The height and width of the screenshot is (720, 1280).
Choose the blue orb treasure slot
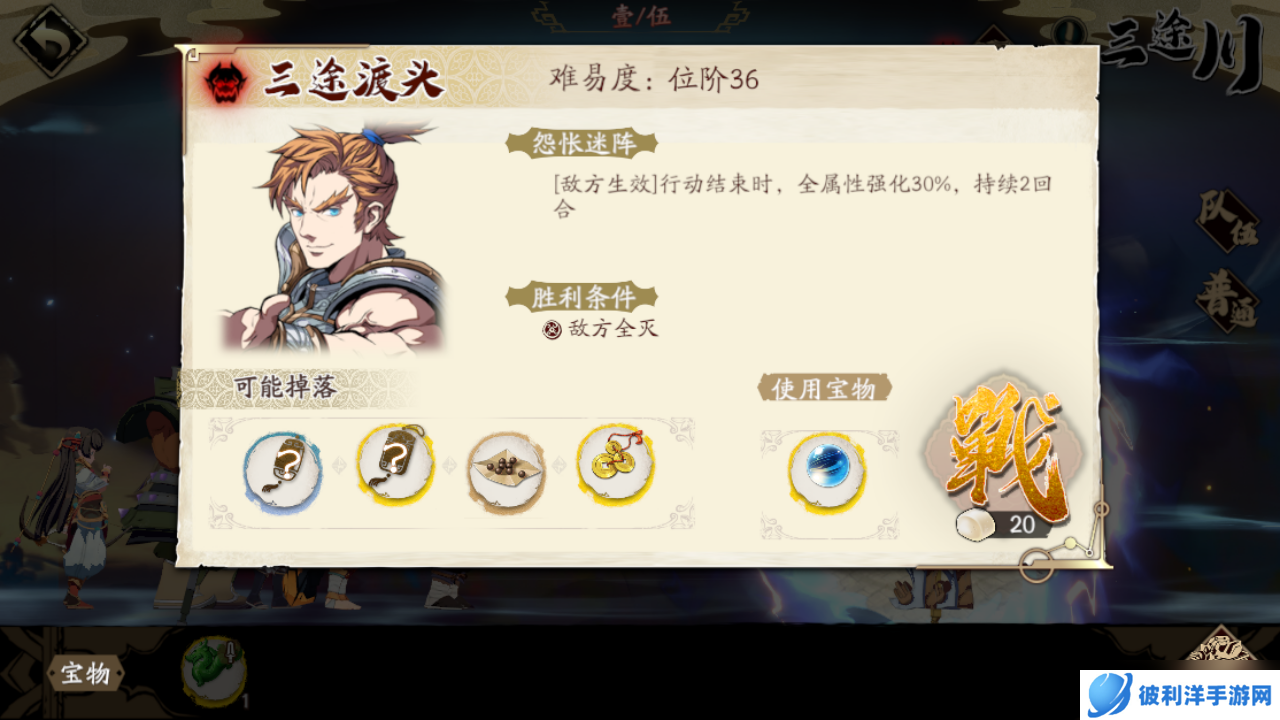[x=827, y=470]
